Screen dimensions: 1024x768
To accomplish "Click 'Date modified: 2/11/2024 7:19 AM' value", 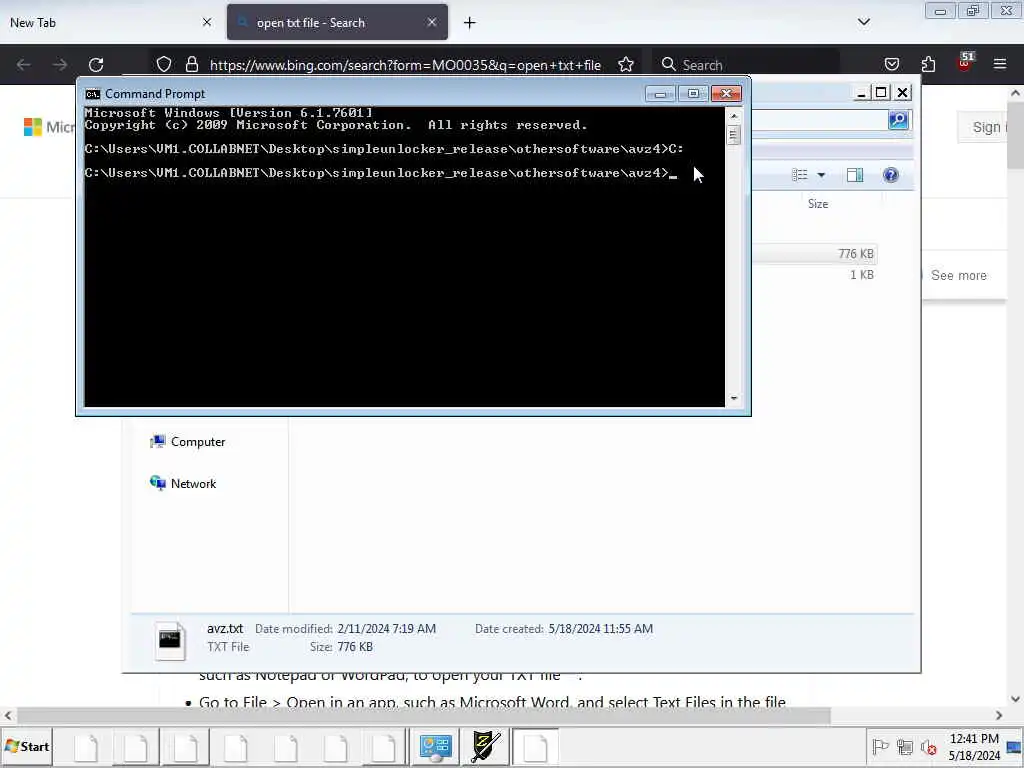I will coord(387,629).
